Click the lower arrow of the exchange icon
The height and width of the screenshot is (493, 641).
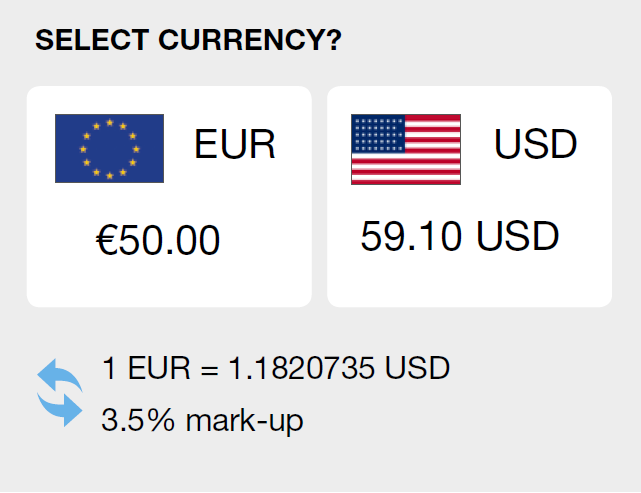point(60,410)
